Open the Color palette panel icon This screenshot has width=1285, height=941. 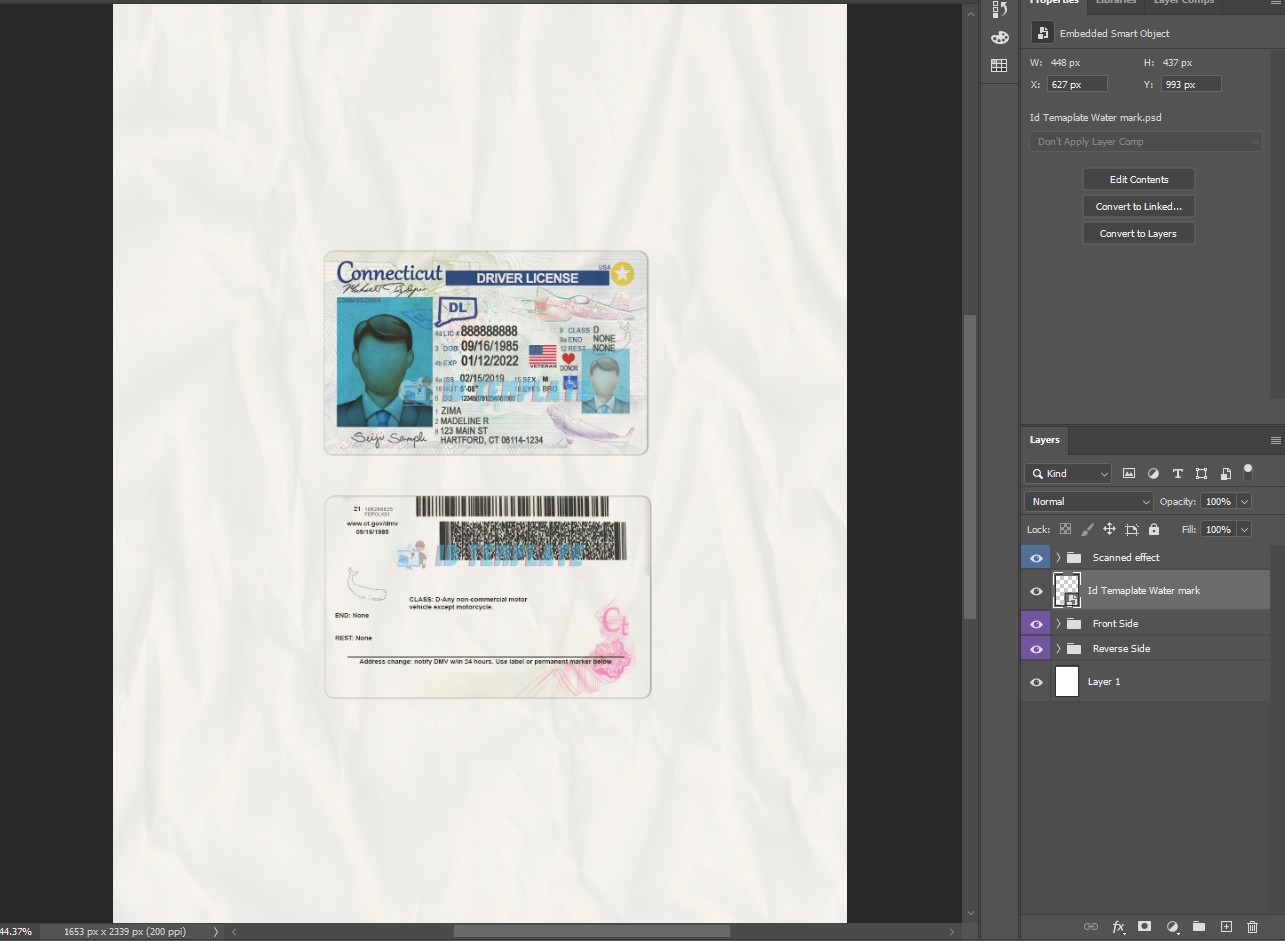[x=999, y=38]
